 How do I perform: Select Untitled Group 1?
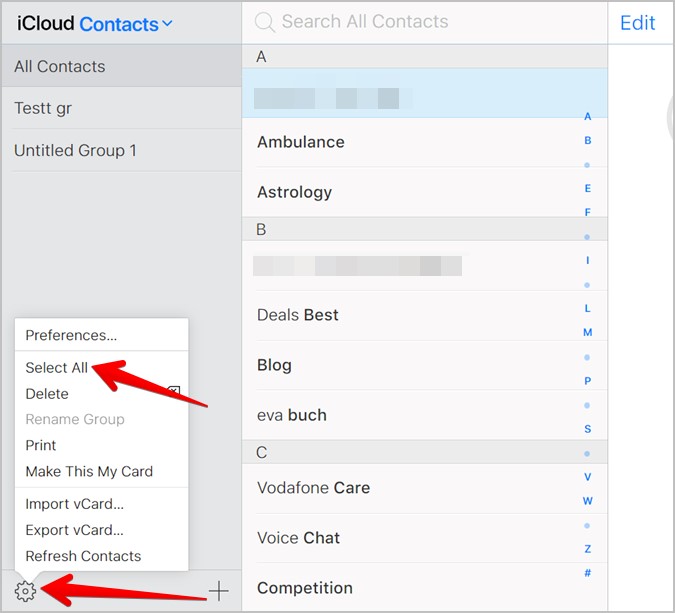(121, 150)
